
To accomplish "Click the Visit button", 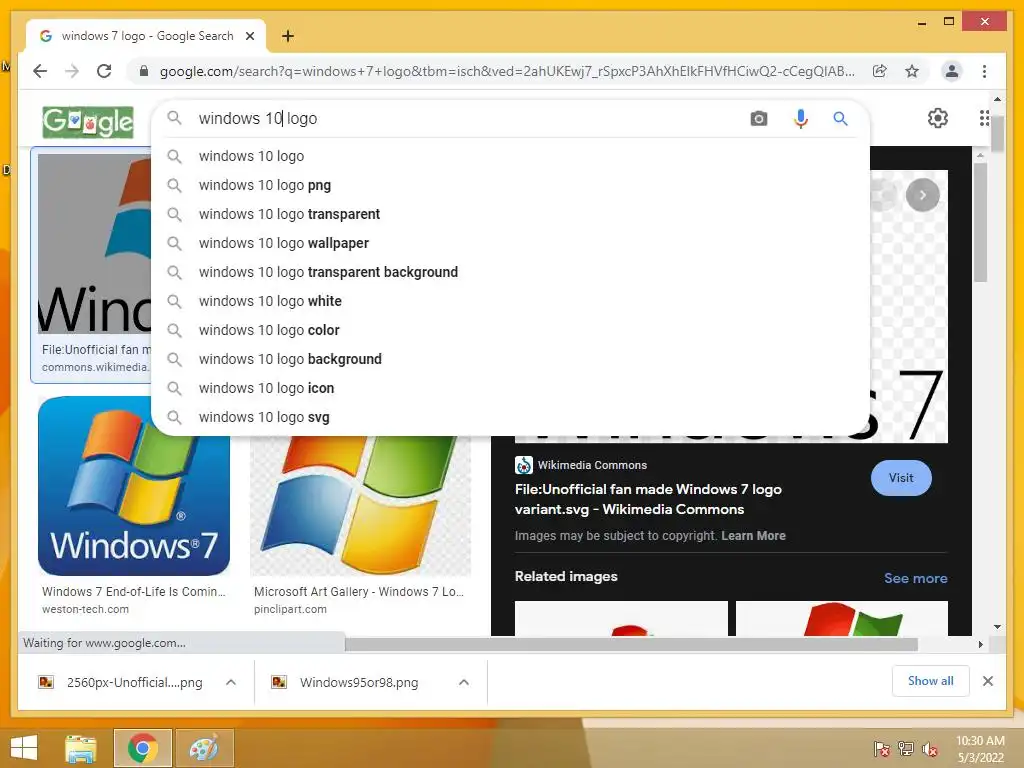I will [x=901, y=478].
